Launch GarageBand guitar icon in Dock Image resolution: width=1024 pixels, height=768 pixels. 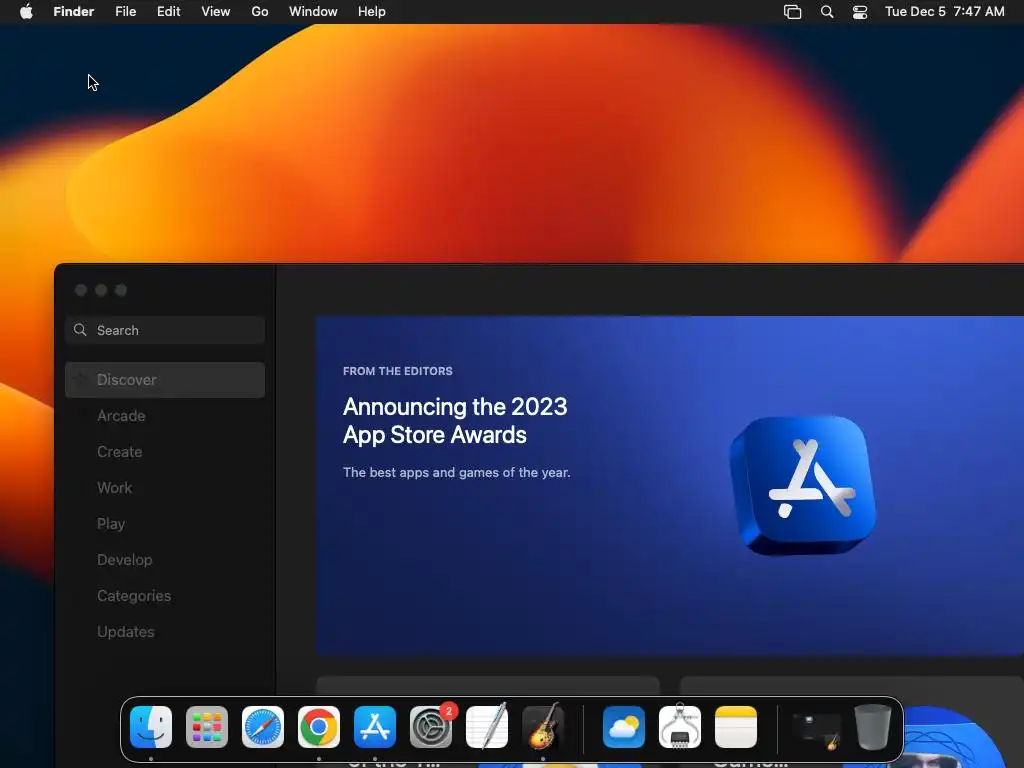[543, 726]
